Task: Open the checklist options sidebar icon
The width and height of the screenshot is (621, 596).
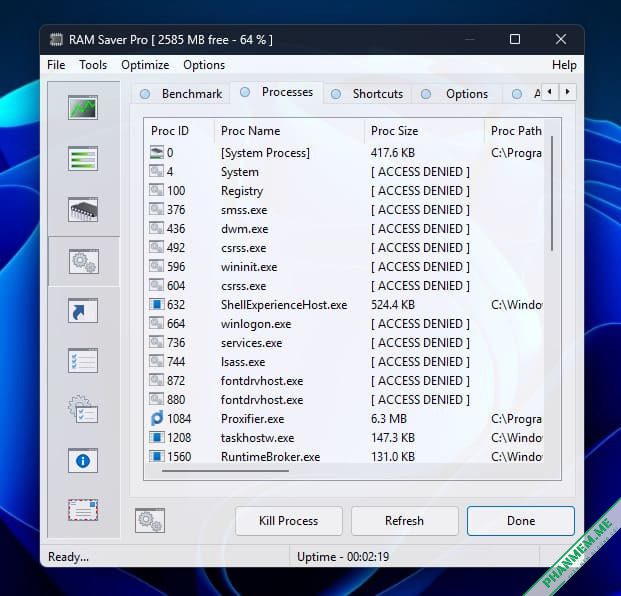Action: tap(83, 360)
